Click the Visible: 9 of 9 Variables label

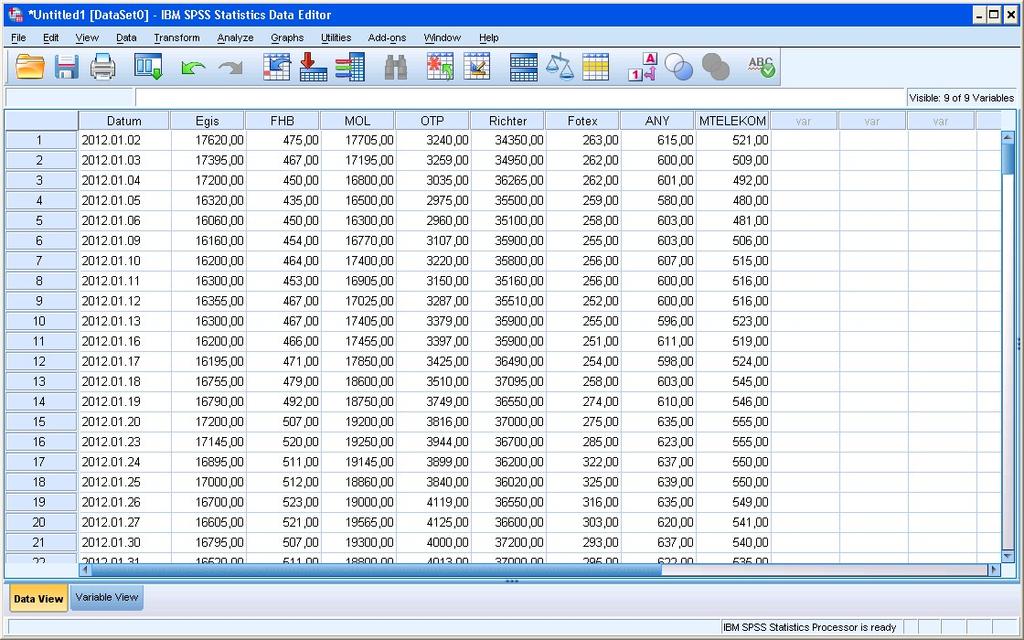[961, 98]
